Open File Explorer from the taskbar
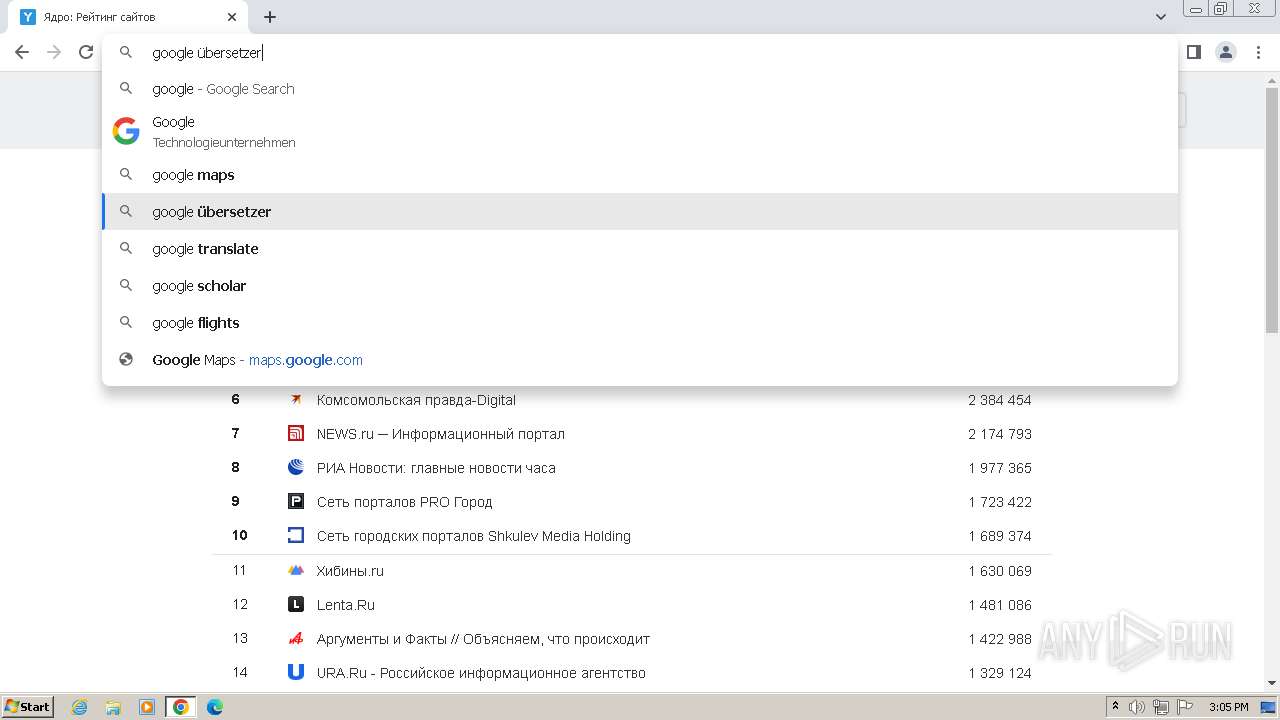1280x720 pixels. (x=113, y=707)
